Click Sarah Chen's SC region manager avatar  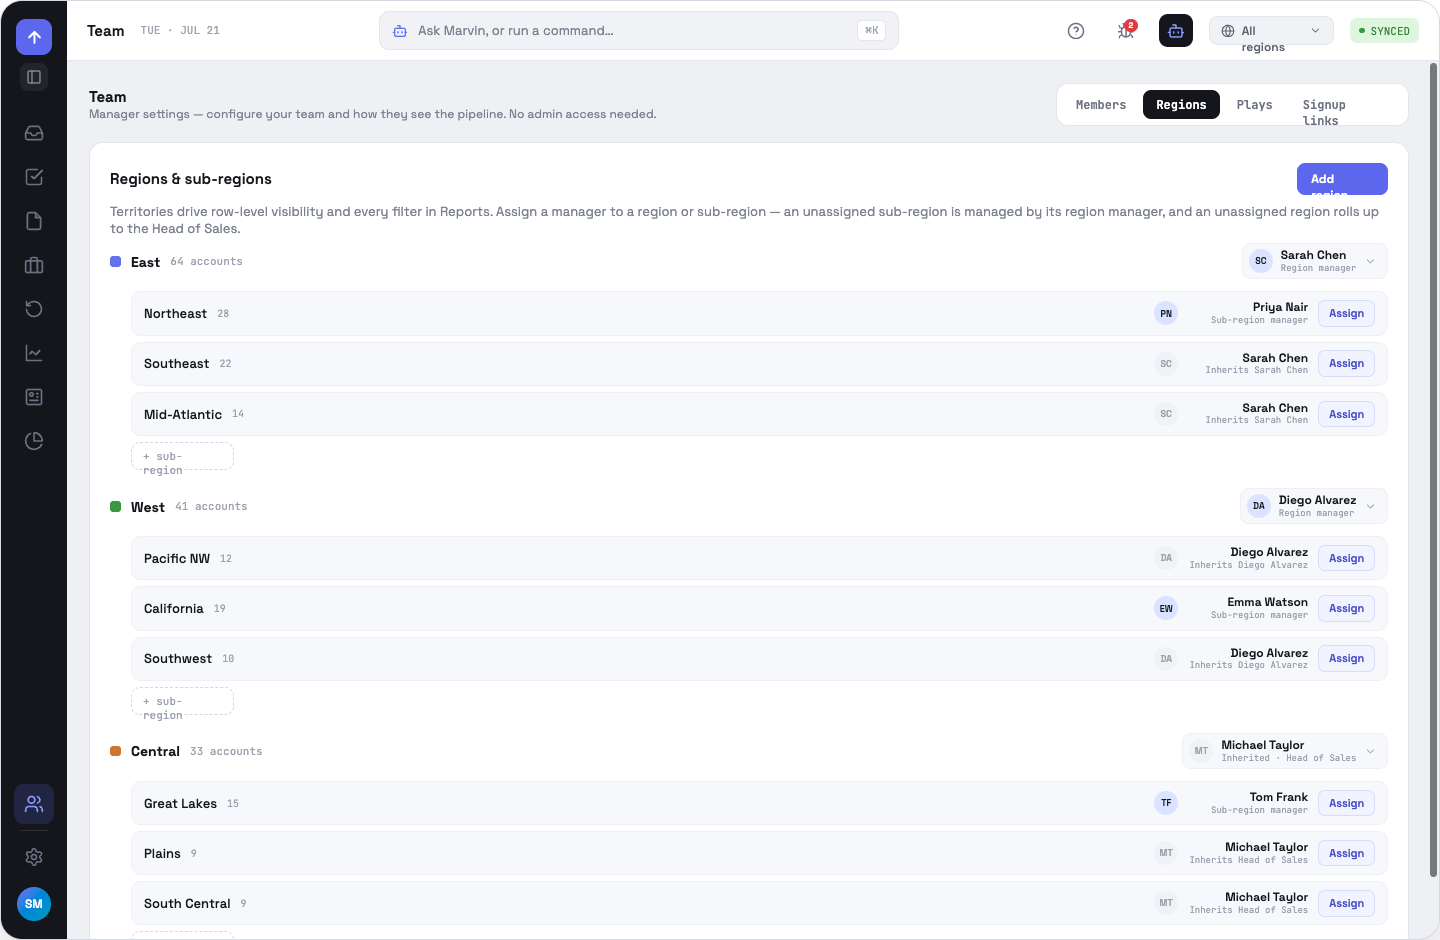click(x=1261, y=261)
